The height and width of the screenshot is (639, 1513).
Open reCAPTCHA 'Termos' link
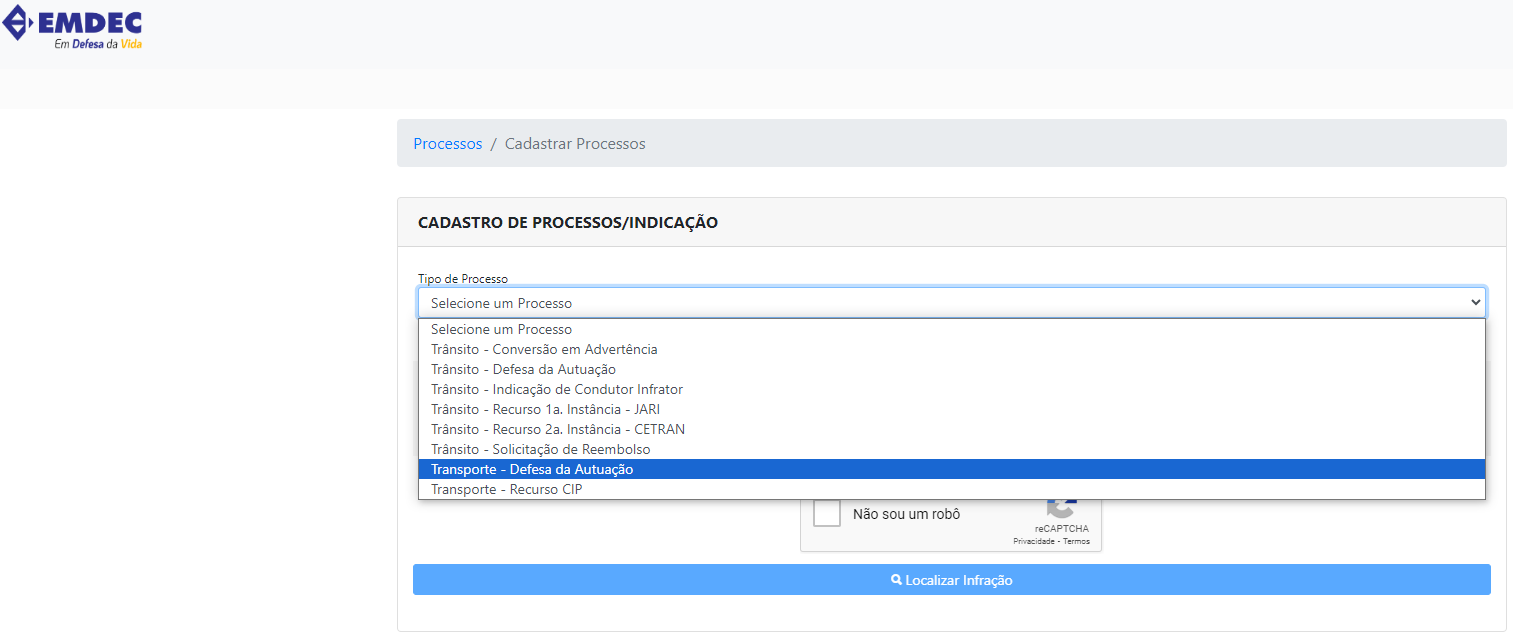pos(1077,541)
